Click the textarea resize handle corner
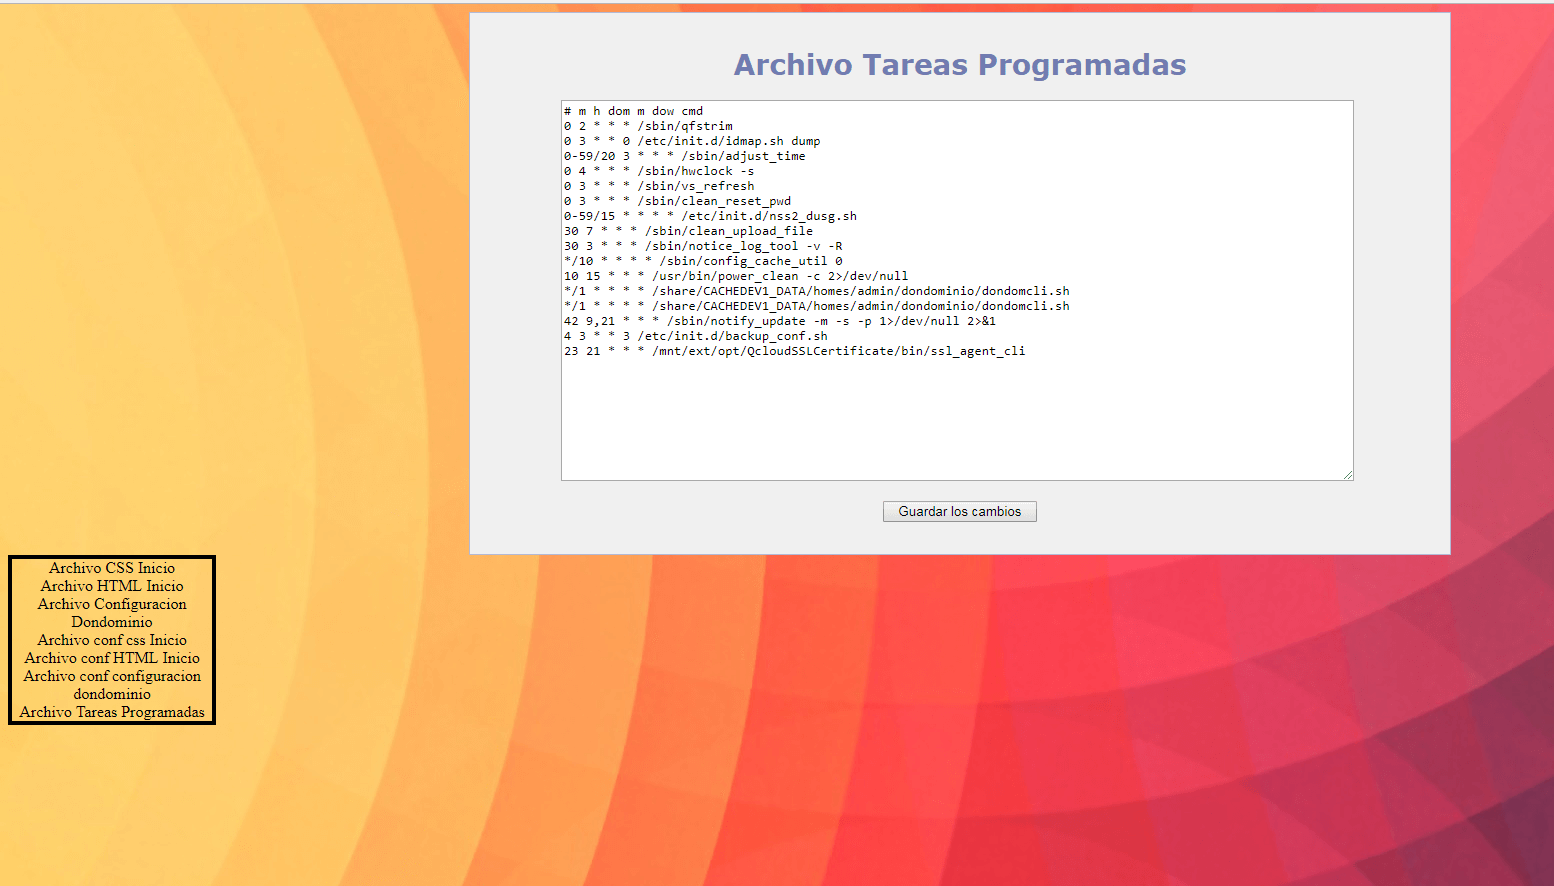The height and width of the screenshot is (886, 1554). pos(1347,475)
